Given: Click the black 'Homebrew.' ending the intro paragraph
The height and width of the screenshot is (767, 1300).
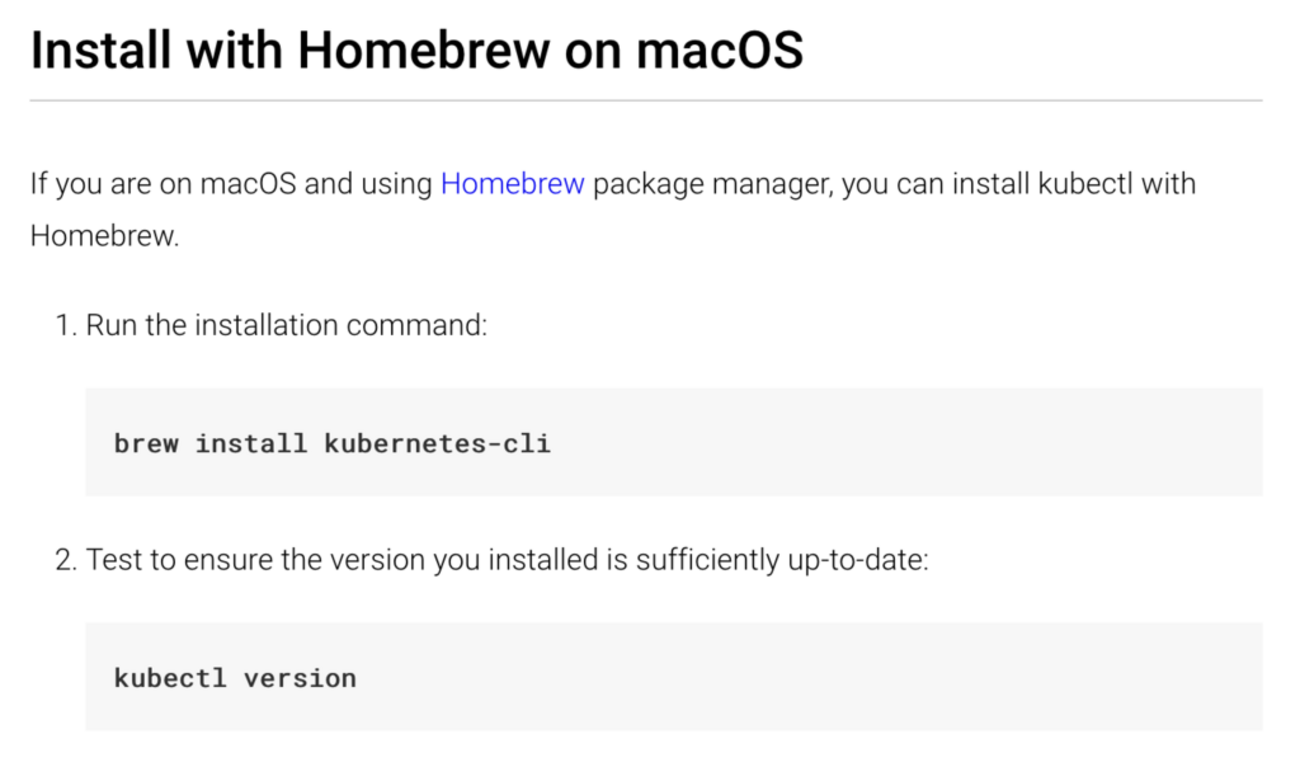Looking at the screenshot, I should (x=105, y=236).
